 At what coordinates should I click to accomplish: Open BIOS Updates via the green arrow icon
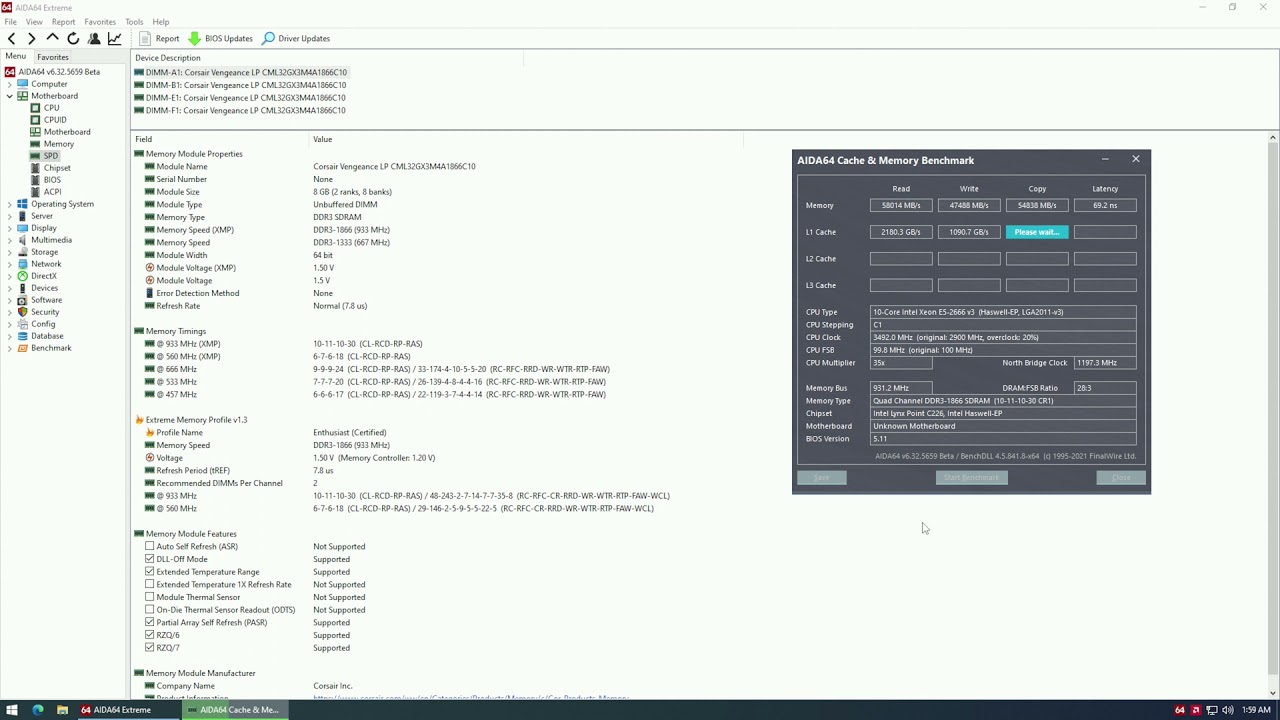click(x=196, y=38)
